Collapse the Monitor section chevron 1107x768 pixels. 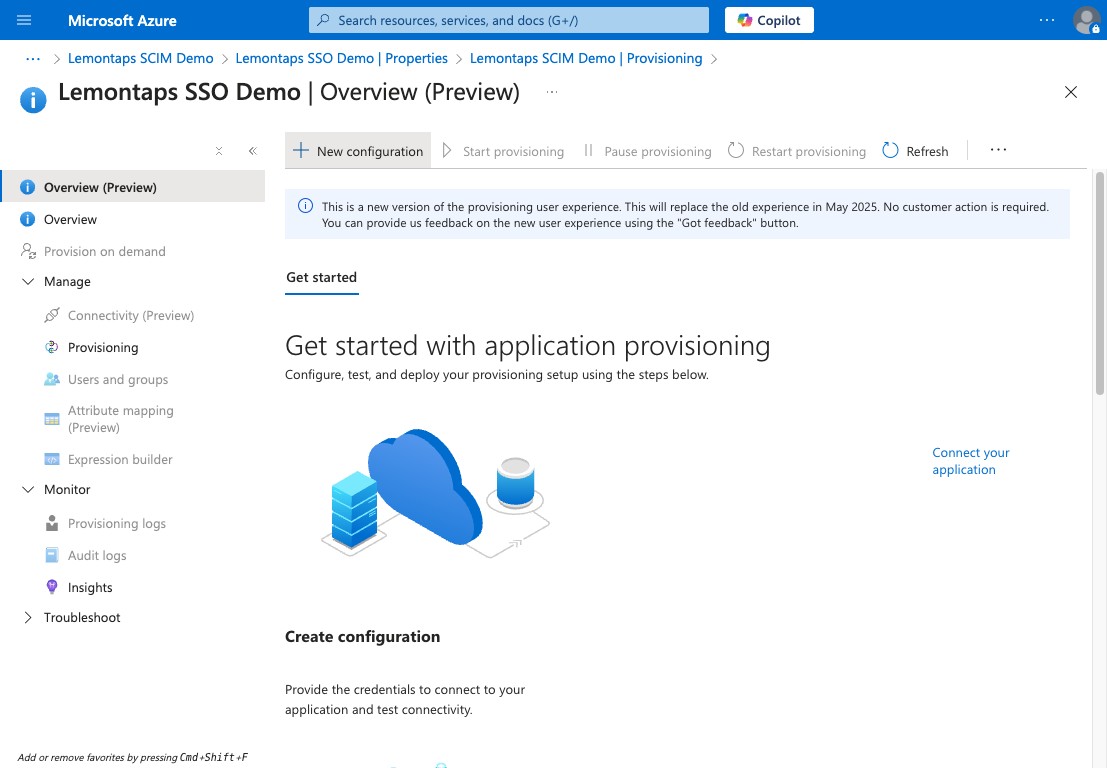coord(28,490)
